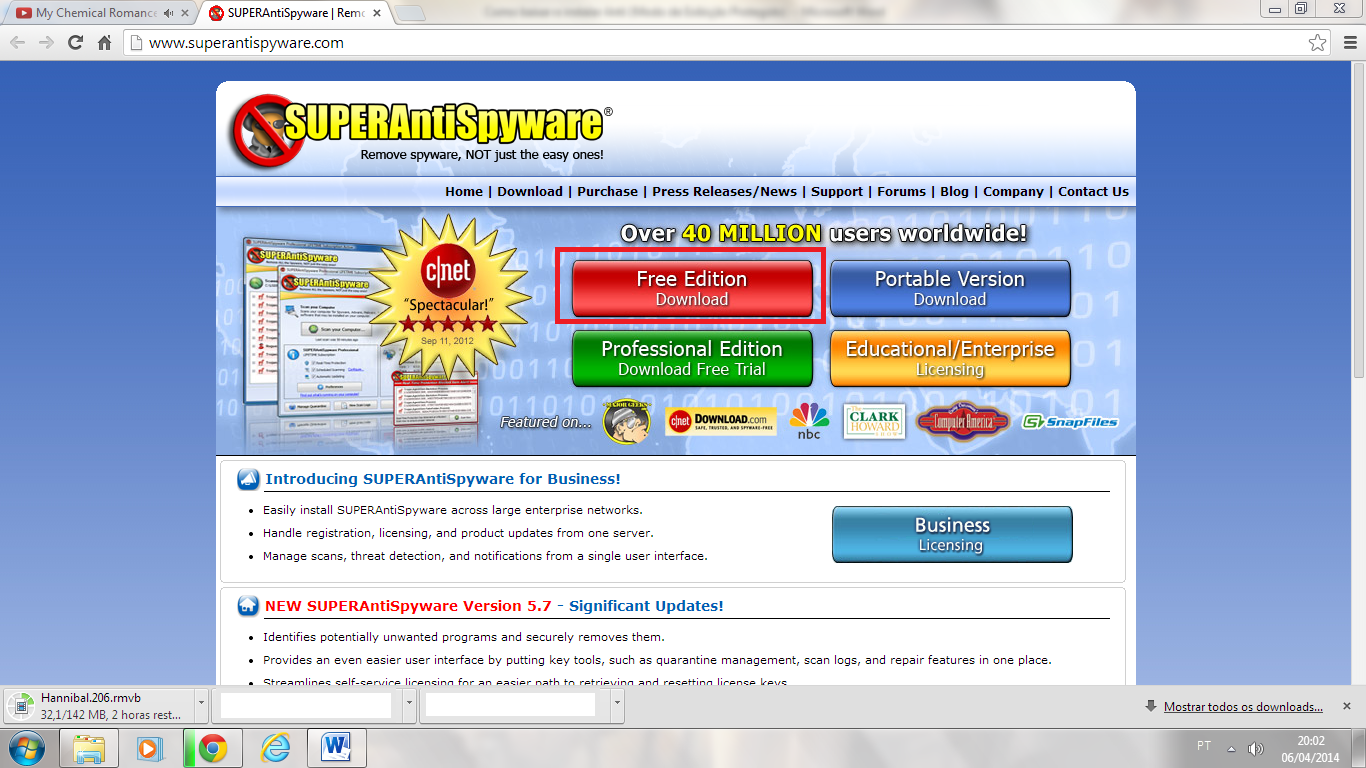Viewport: 1366px width, 768px height.
Task: Click the volume speaker tray icon
Action: [1256, 749]
